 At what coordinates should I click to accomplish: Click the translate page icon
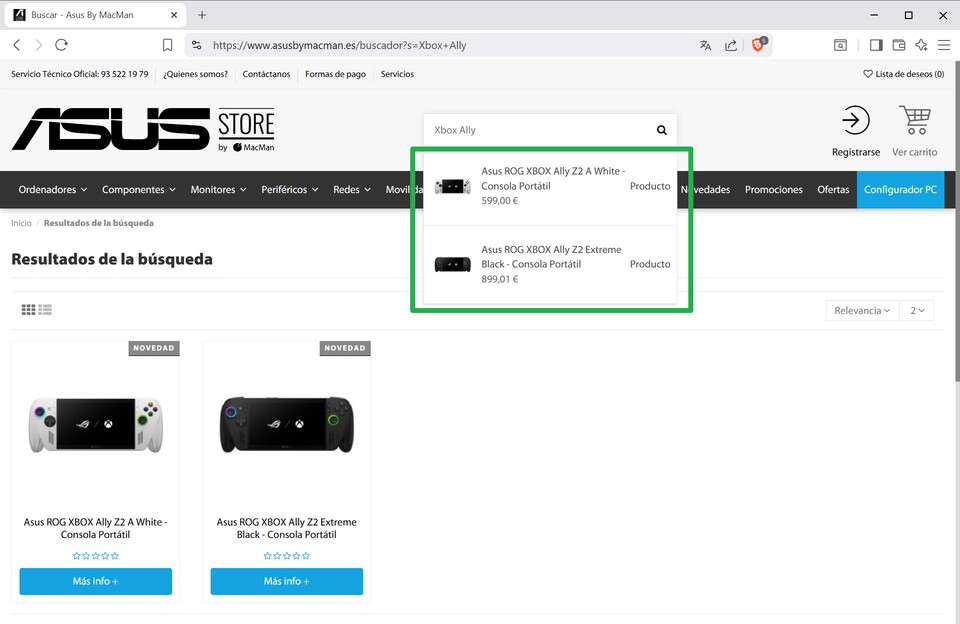(x=705, y=45)
